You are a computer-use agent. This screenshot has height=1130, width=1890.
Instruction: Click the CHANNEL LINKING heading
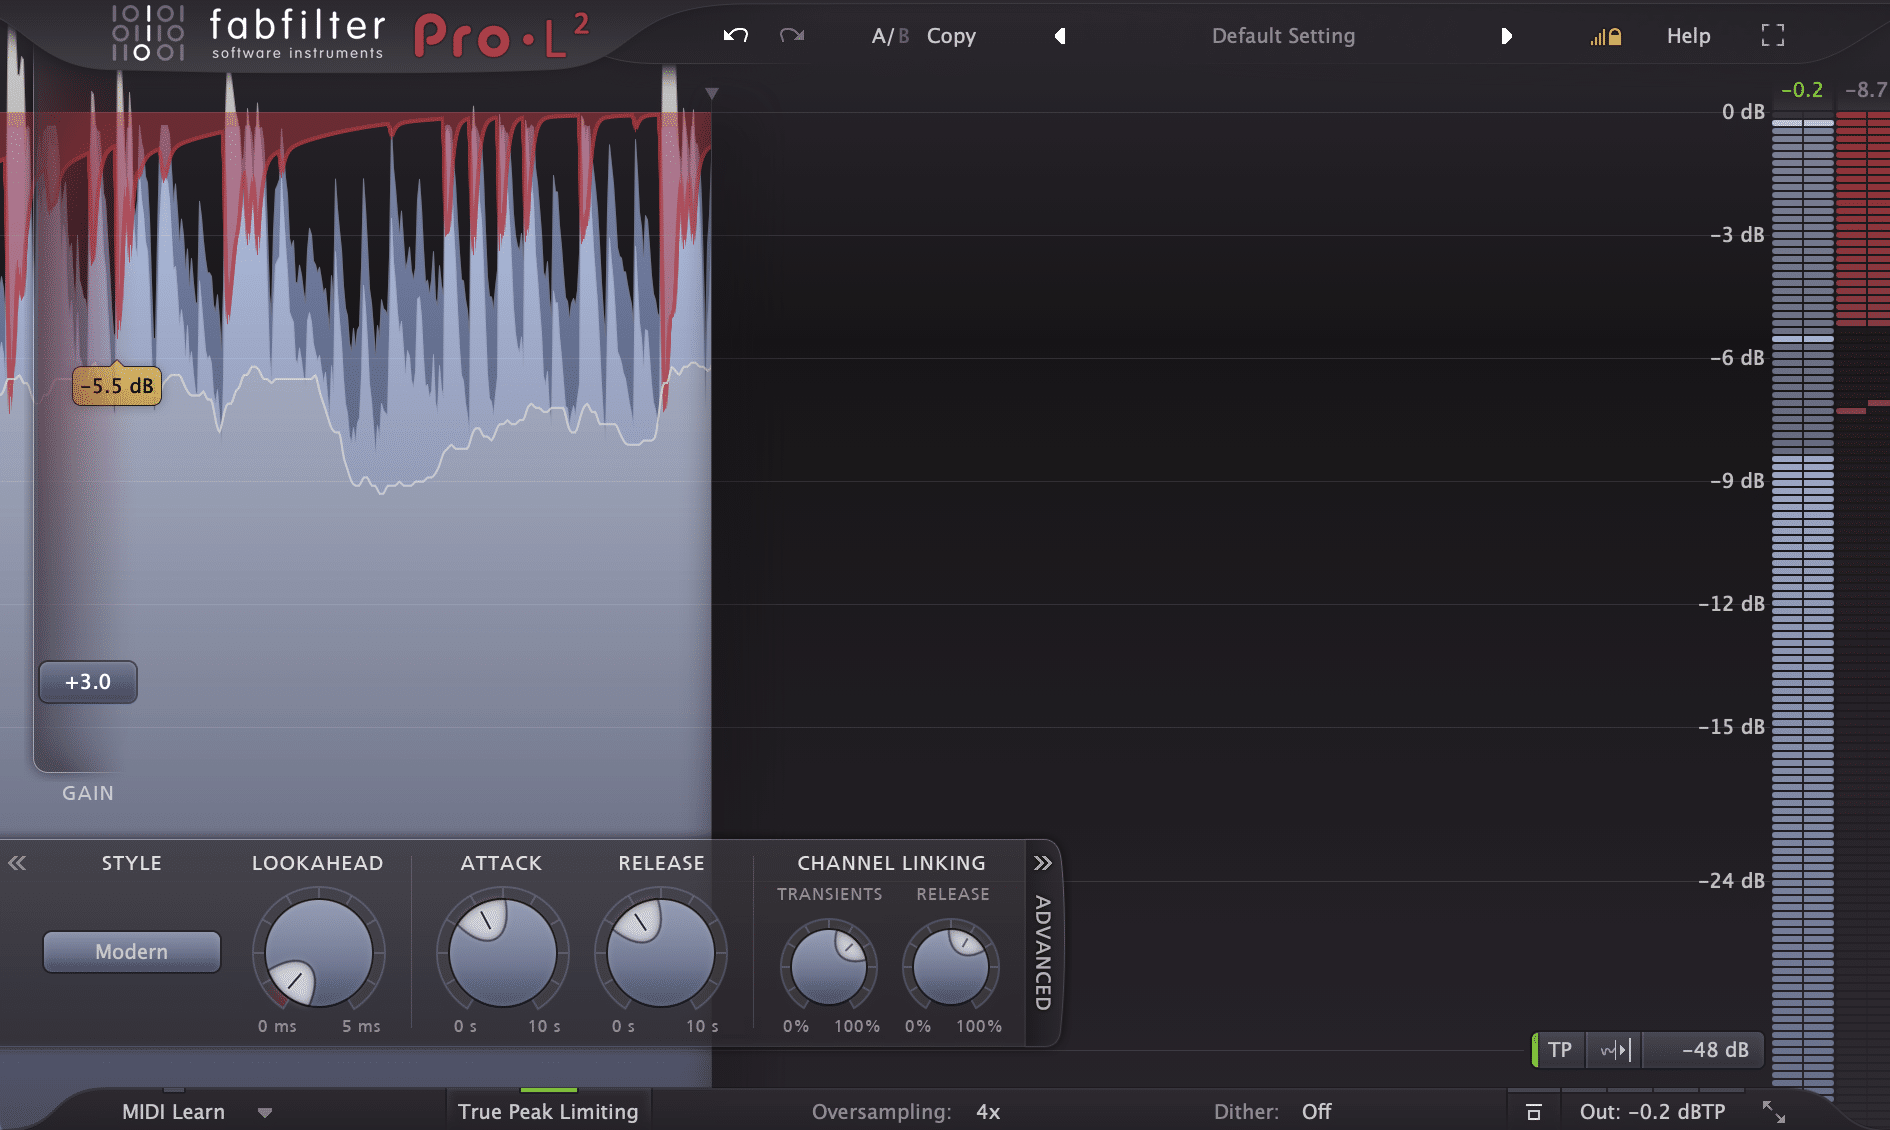pyautogui.click(x=891, y=863)
